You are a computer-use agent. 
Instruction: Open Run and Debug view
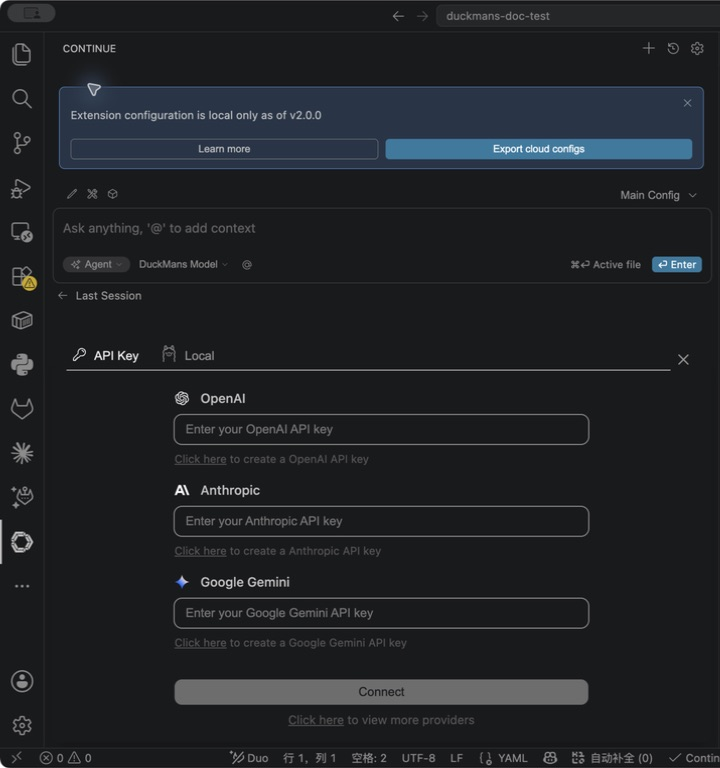(22, 188)
